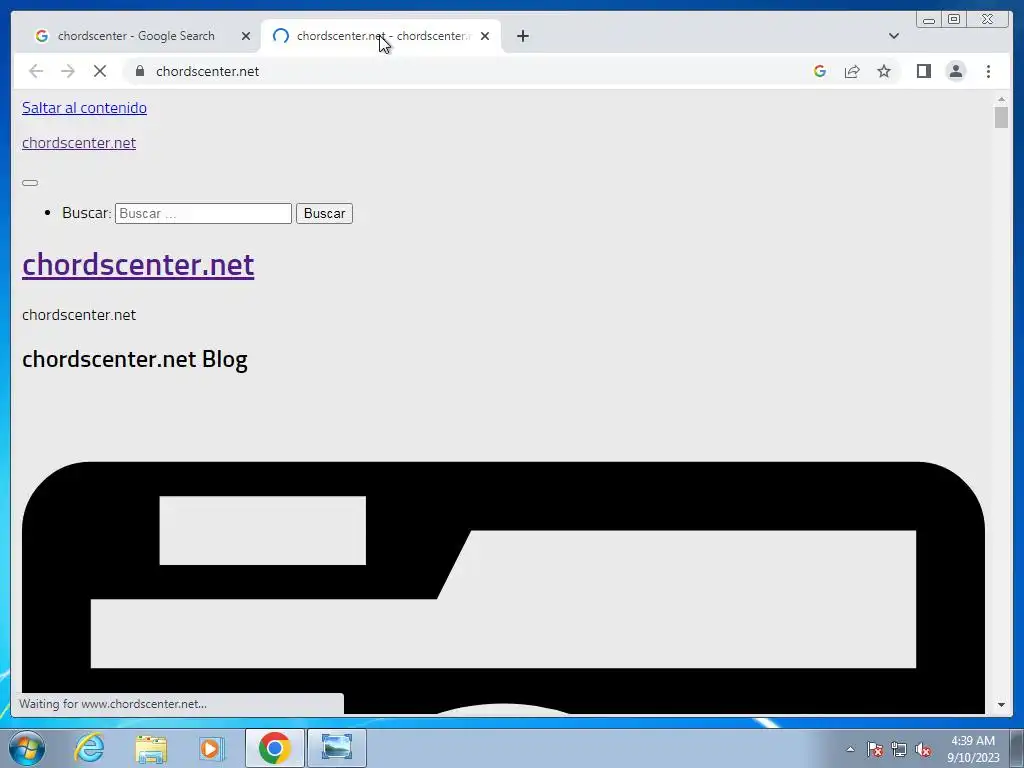The height and width of the screenshot is (768, 1024).
Task: Close the chordscenter Google Search tab
Action: tap(246, 36)
